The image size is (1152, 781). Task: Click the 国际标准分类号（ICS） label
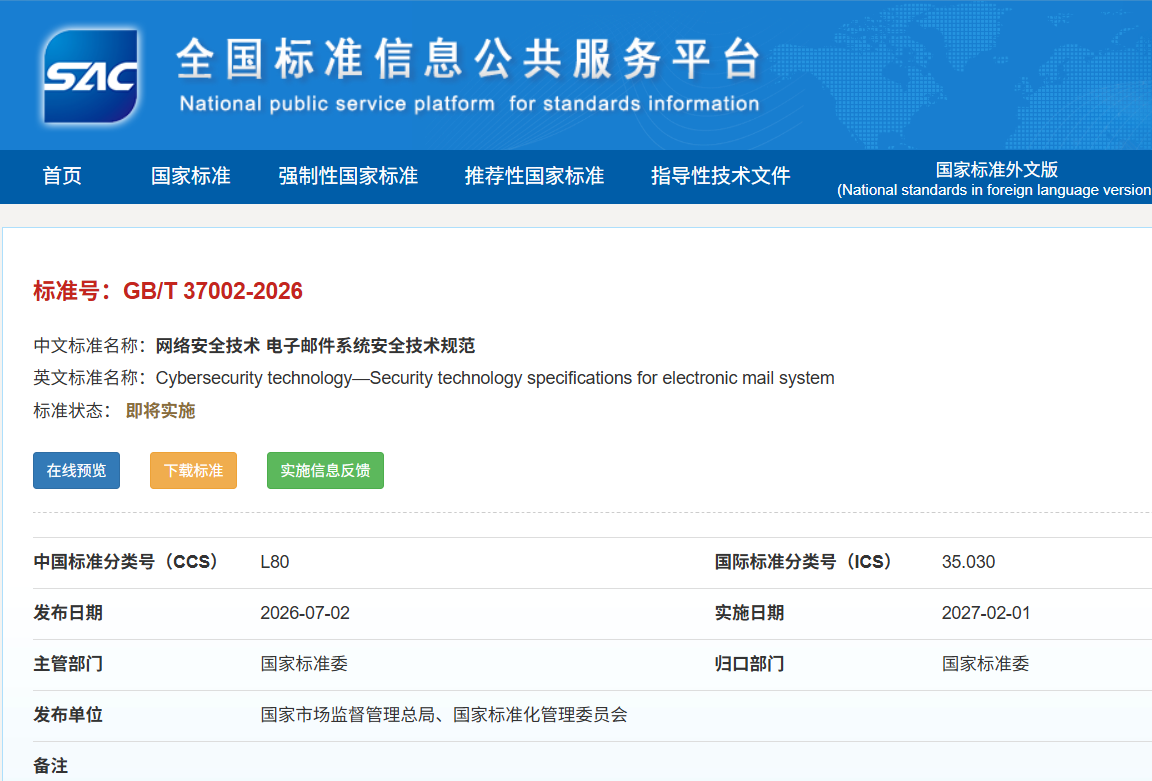[804, 562]
